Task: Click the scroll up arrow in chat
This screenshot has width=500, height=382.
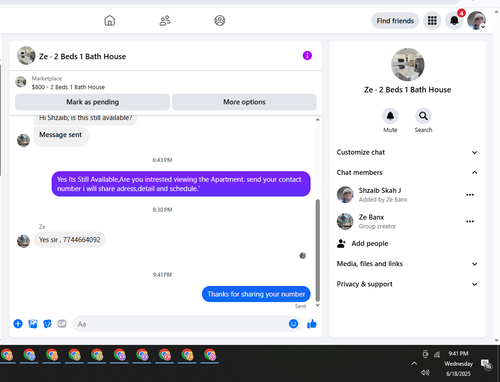Action: click(x=318, y=119)
